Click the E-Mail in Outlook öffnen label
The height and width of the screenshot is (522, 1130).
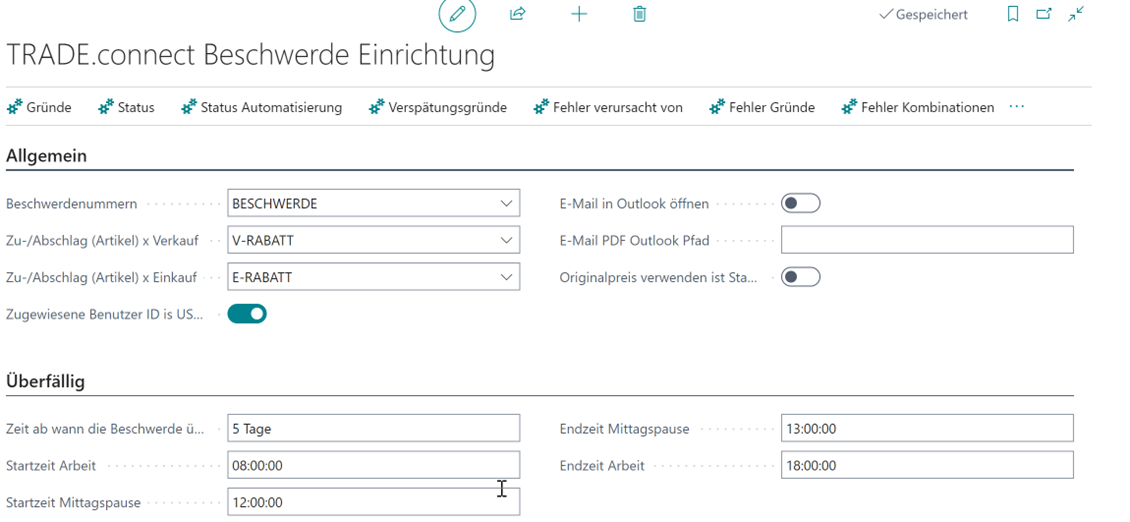pyautogui.click(x=634, y=204)
